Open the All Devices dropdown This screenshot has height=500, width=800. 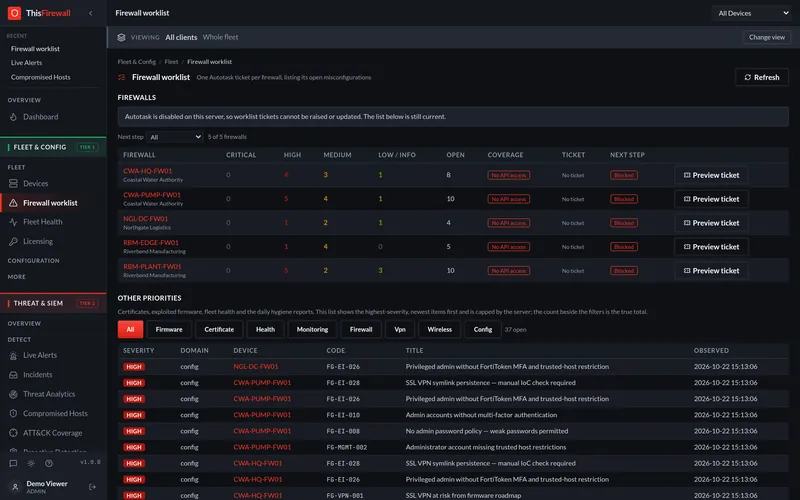point(753,13)
